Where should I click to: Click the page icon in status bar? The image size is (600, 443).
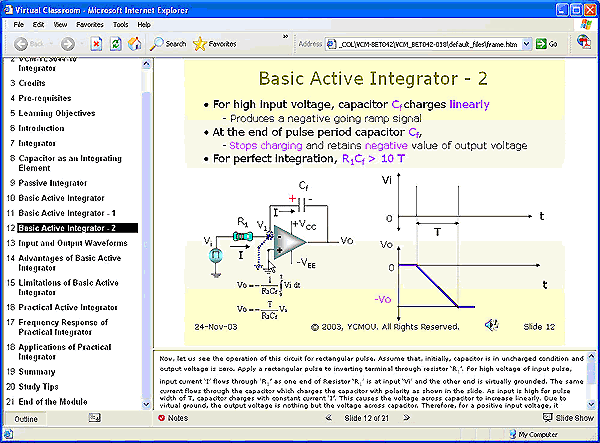point(8,434)
